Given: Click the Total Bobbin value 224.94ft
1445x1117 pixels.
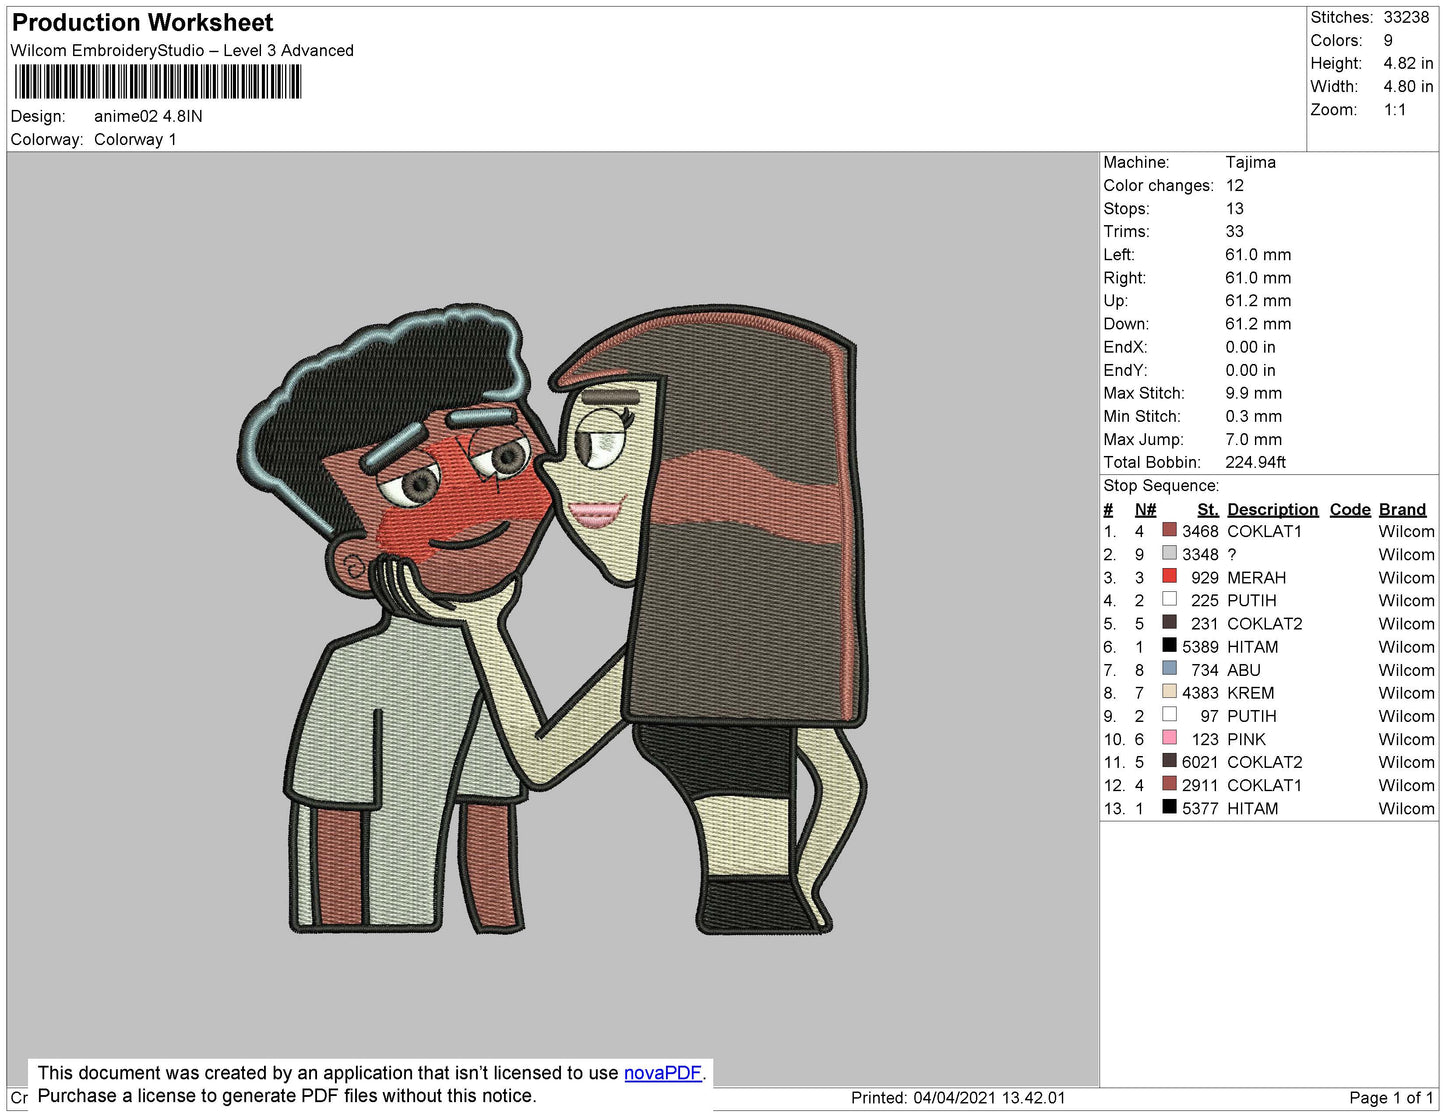Looking at the screenshot, I should [x=1255, y=462].
